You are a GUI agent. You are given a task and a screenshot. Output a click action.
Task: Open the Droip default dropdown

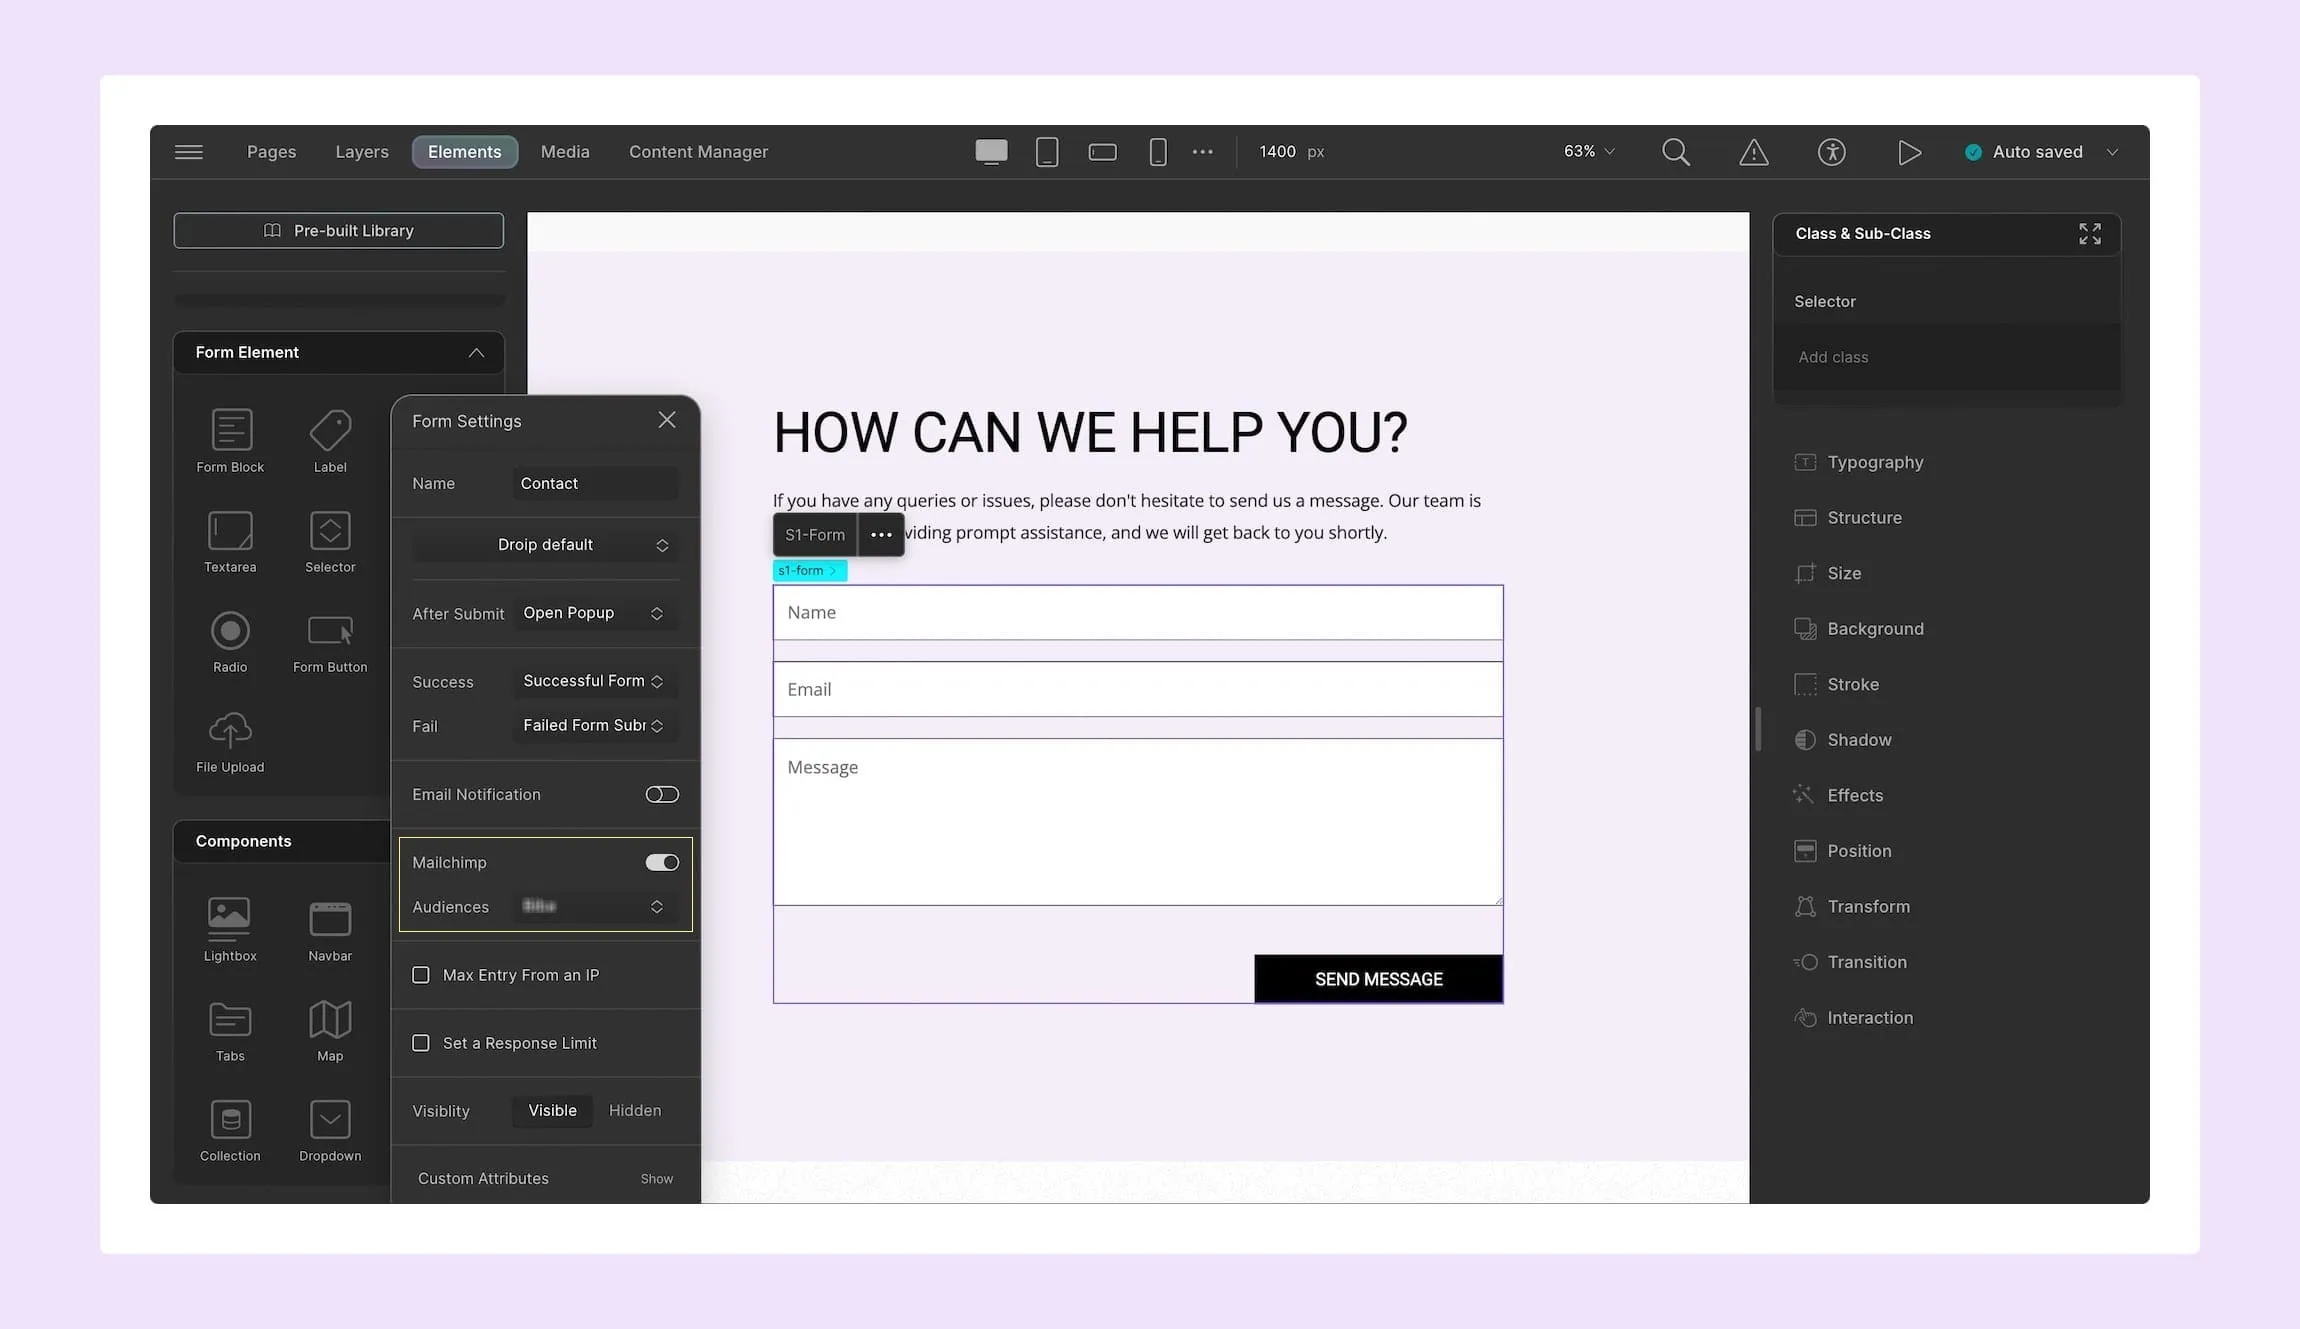546,545
